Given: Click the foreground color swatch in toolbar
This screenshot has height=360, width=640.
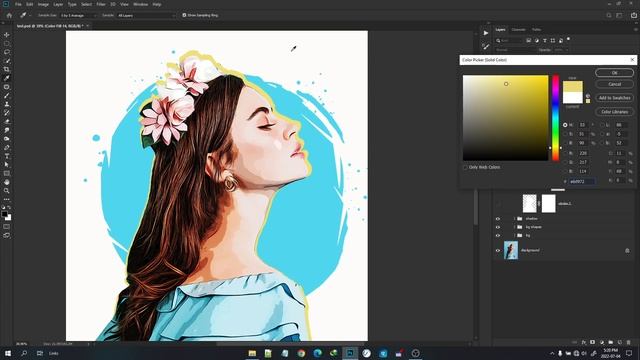Looking at the screenshot, I should [x=4, y=214].
